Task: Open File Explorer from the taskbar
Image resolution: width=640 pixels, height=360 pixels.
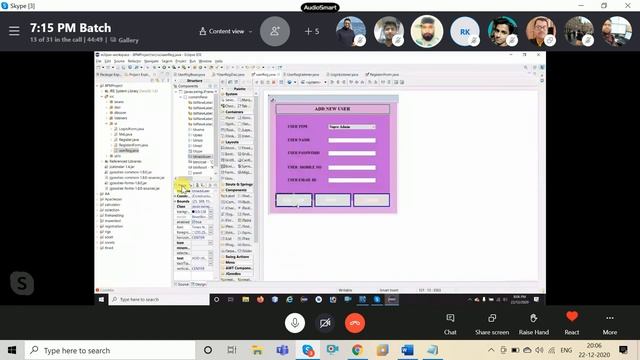Action: coord(257,350)
